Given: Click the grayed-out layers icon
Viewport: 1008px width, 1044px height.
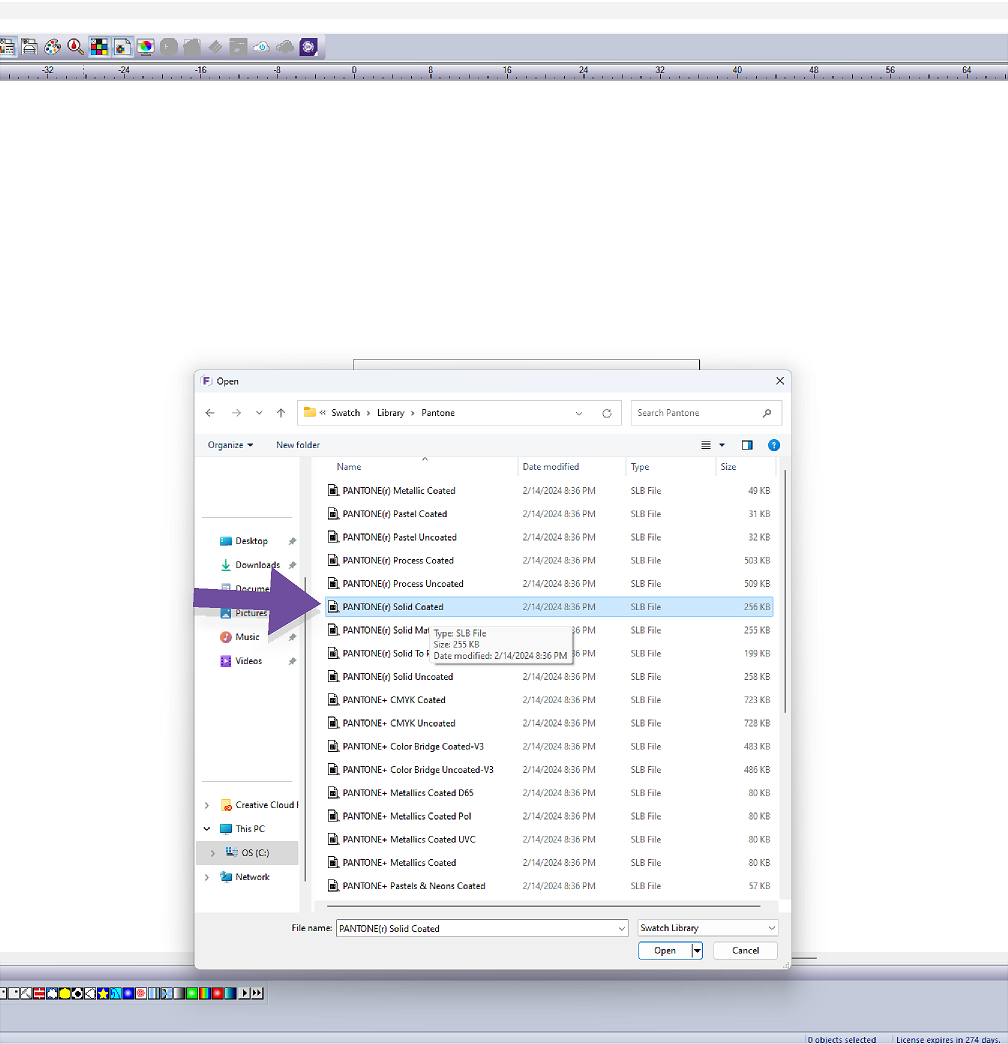Looking at the screenshot, I should (215, 47).
